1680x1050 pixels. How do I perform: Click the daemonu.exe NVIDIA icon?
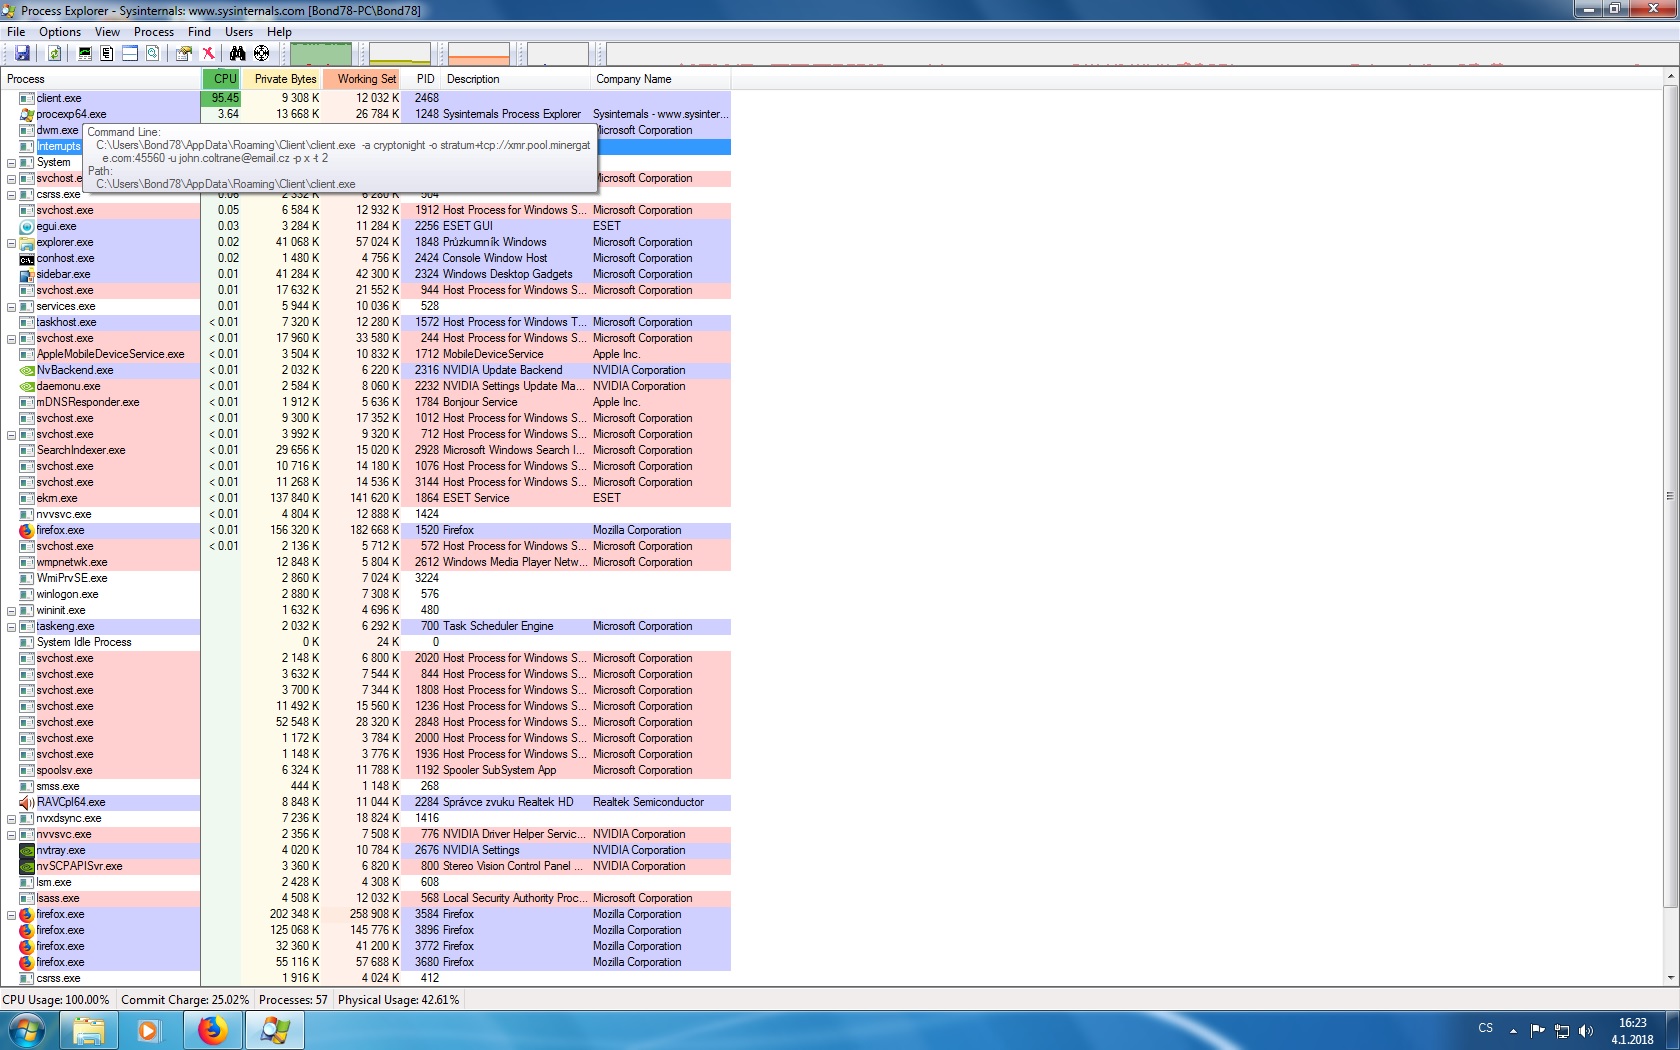click(x=27, y=386)
